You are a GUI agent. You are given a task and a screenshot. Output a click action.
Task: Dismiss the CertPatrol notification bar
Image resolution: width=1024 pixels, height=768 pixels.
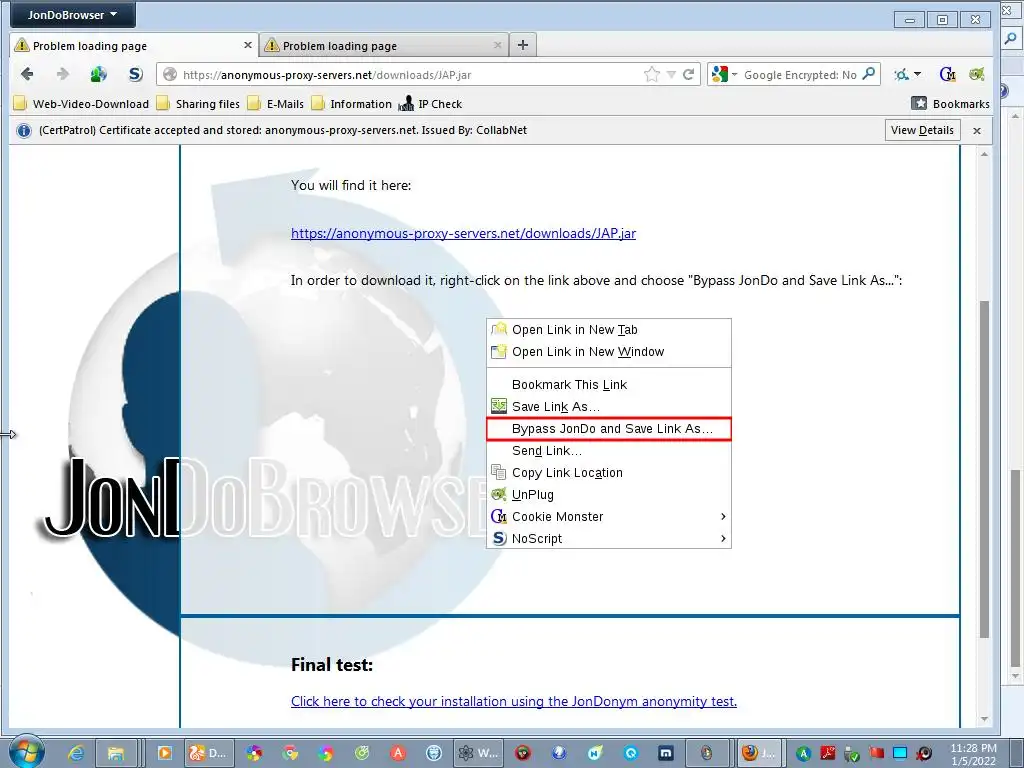point(977,131)
